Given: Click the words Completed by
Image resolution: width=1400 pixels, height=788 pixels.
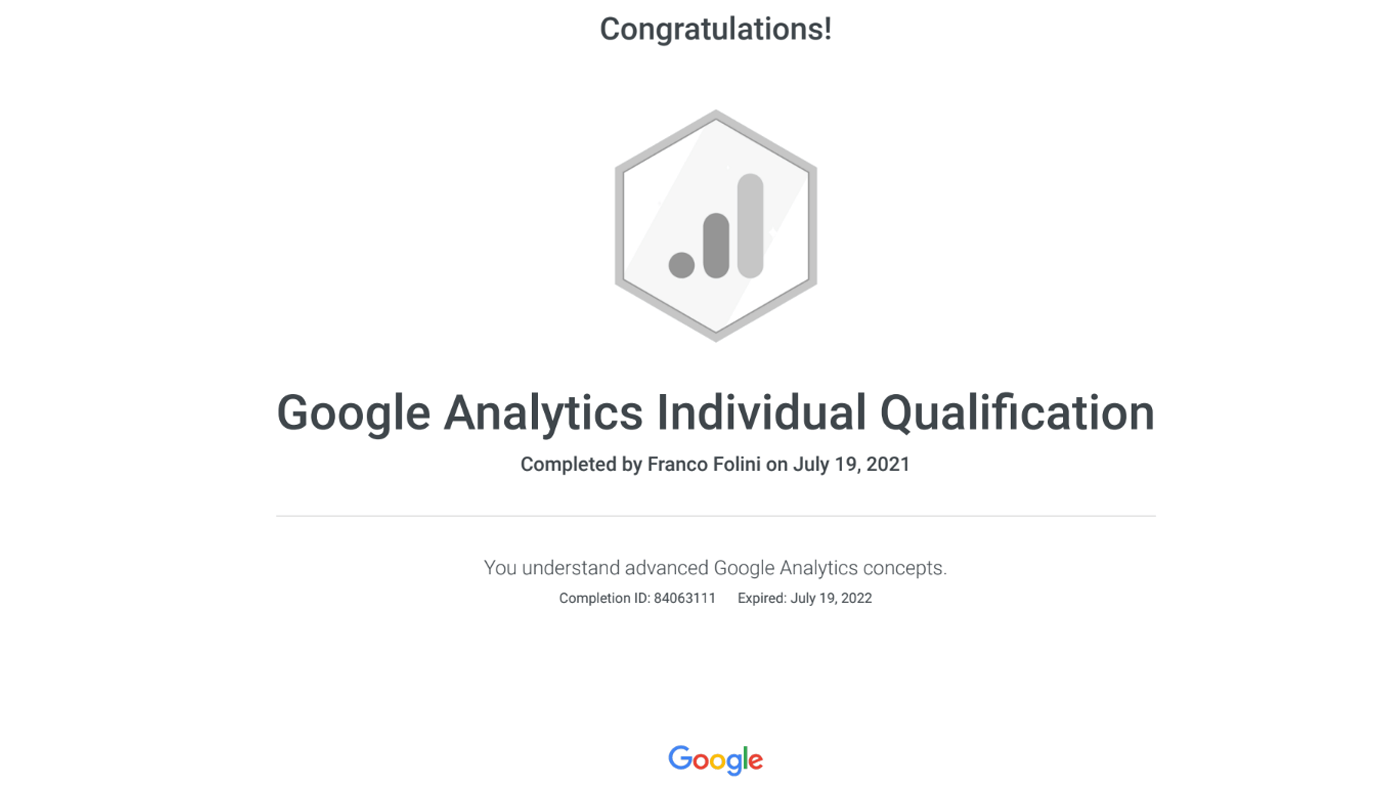Looking at the screenshot, I should point(581,464).
